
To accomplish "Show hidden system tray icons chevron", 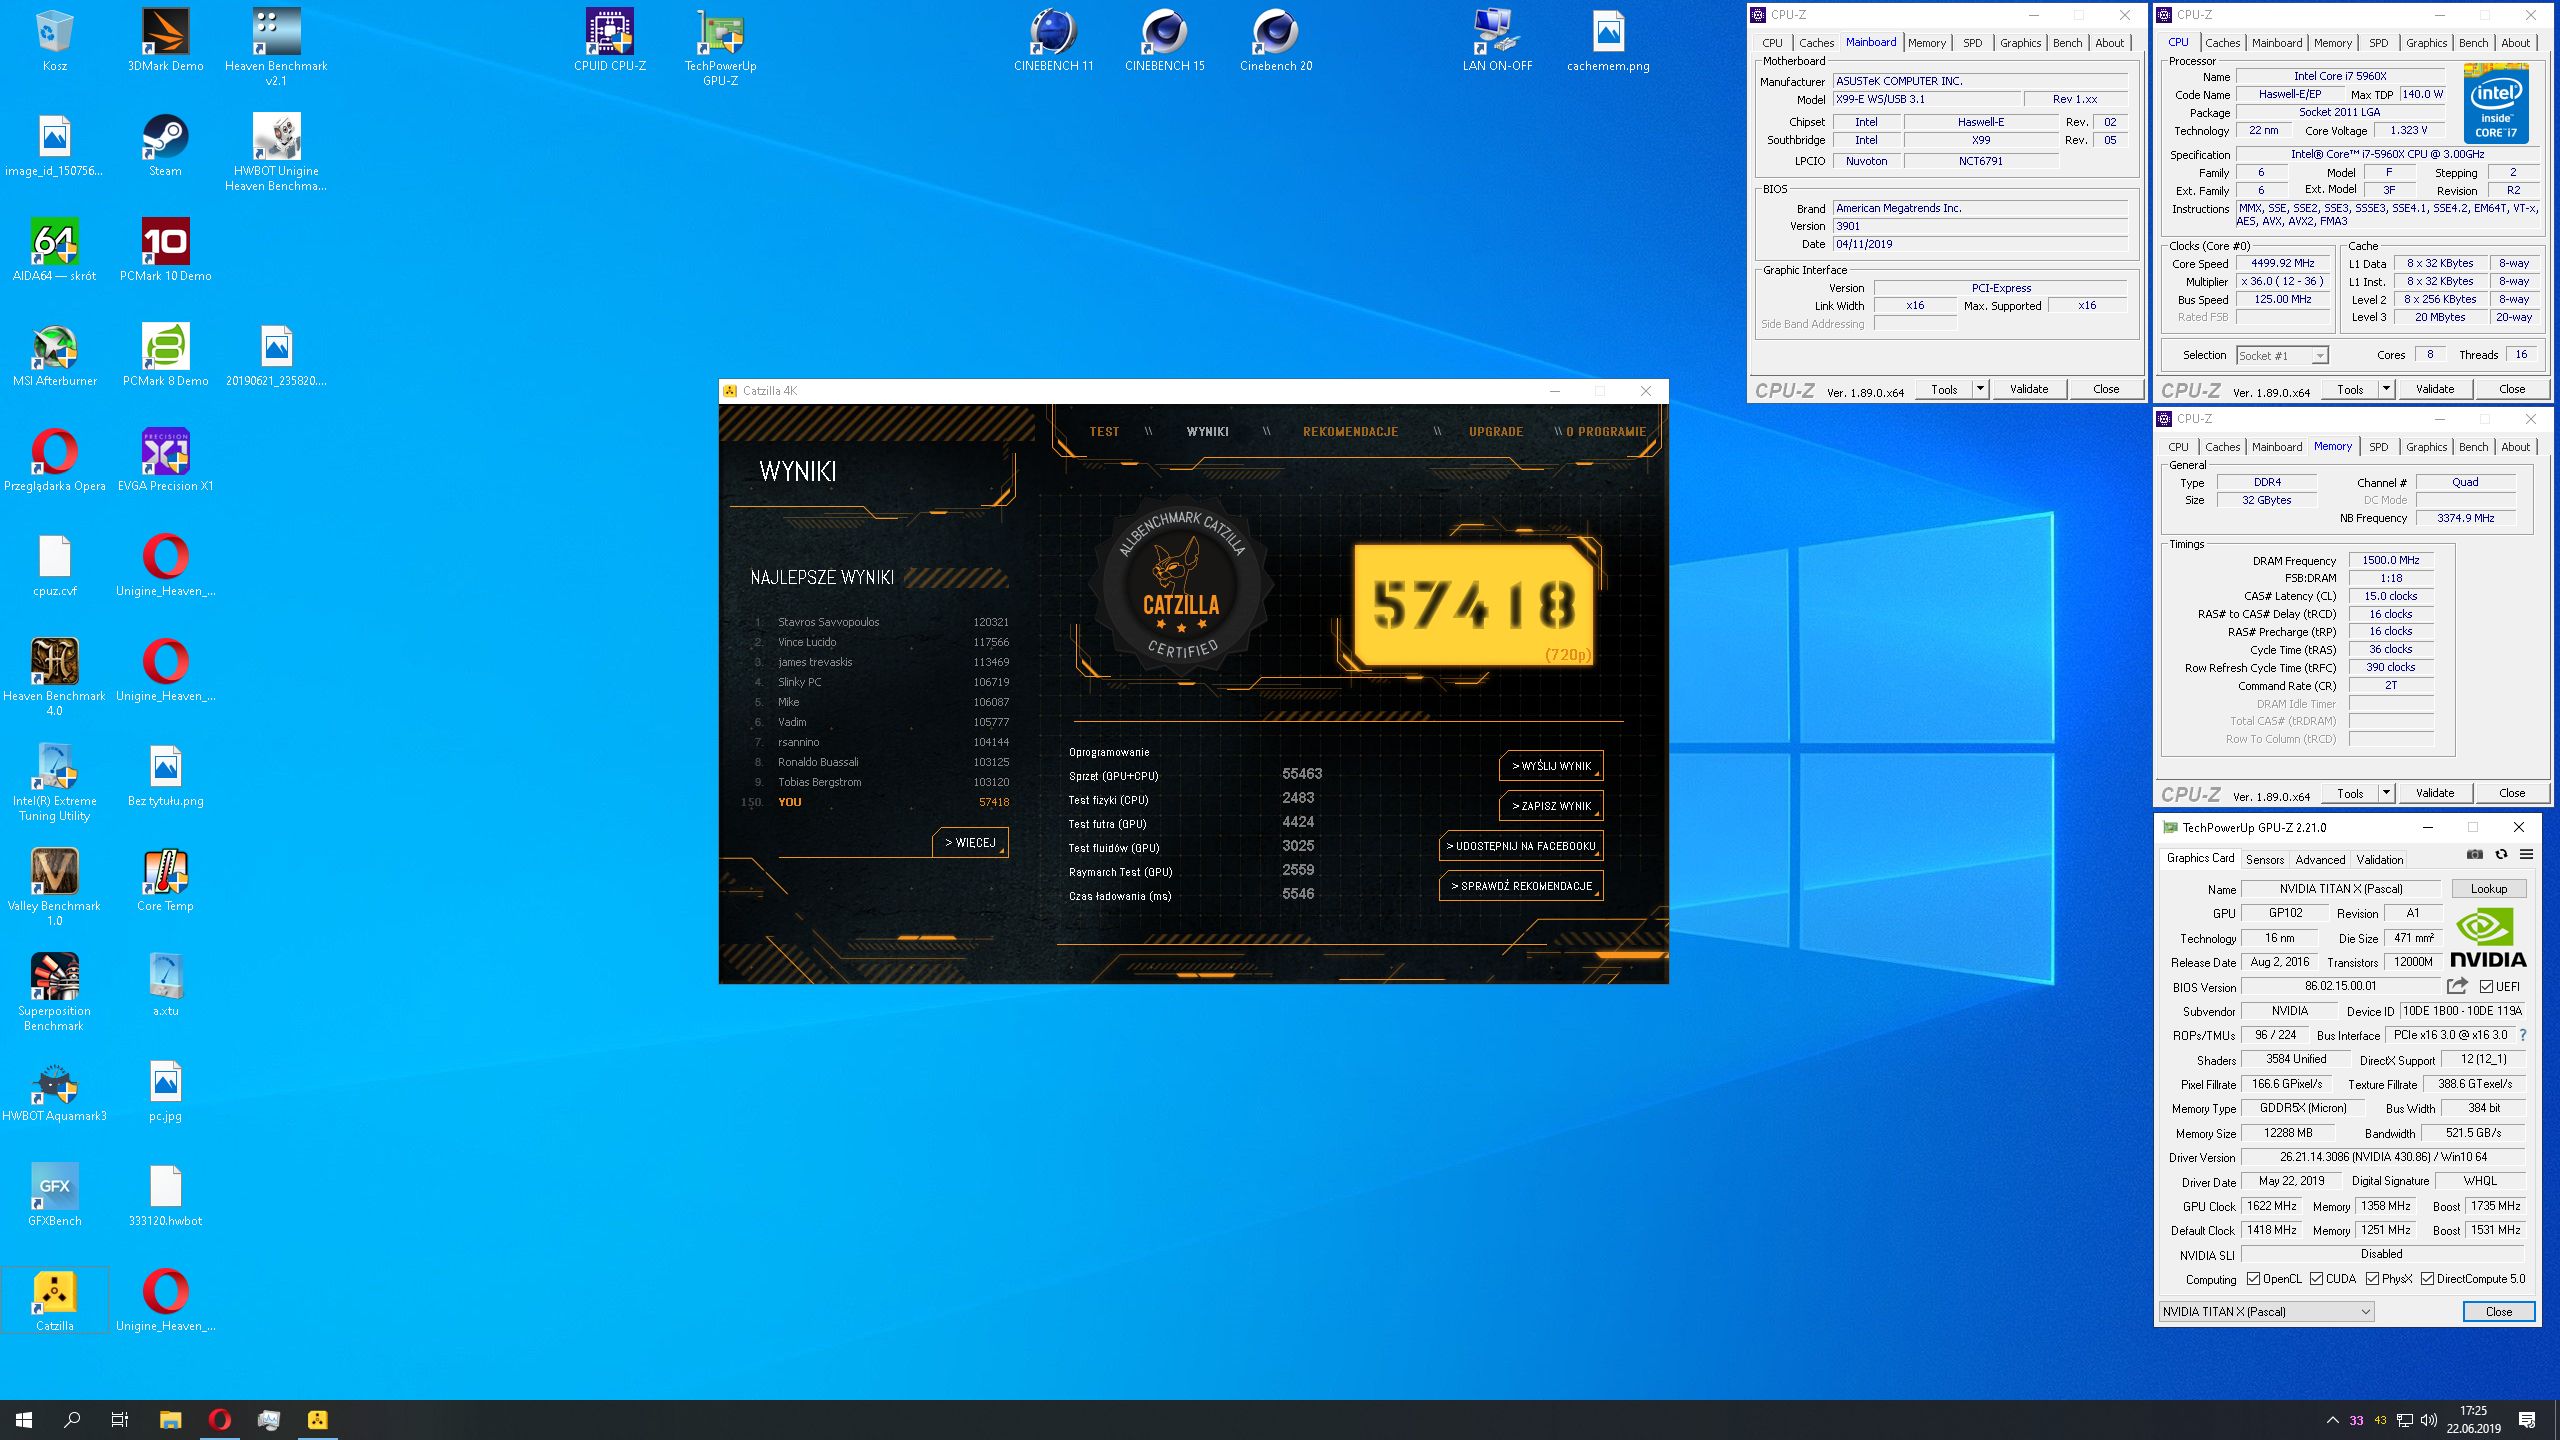I will 2332,1420.
